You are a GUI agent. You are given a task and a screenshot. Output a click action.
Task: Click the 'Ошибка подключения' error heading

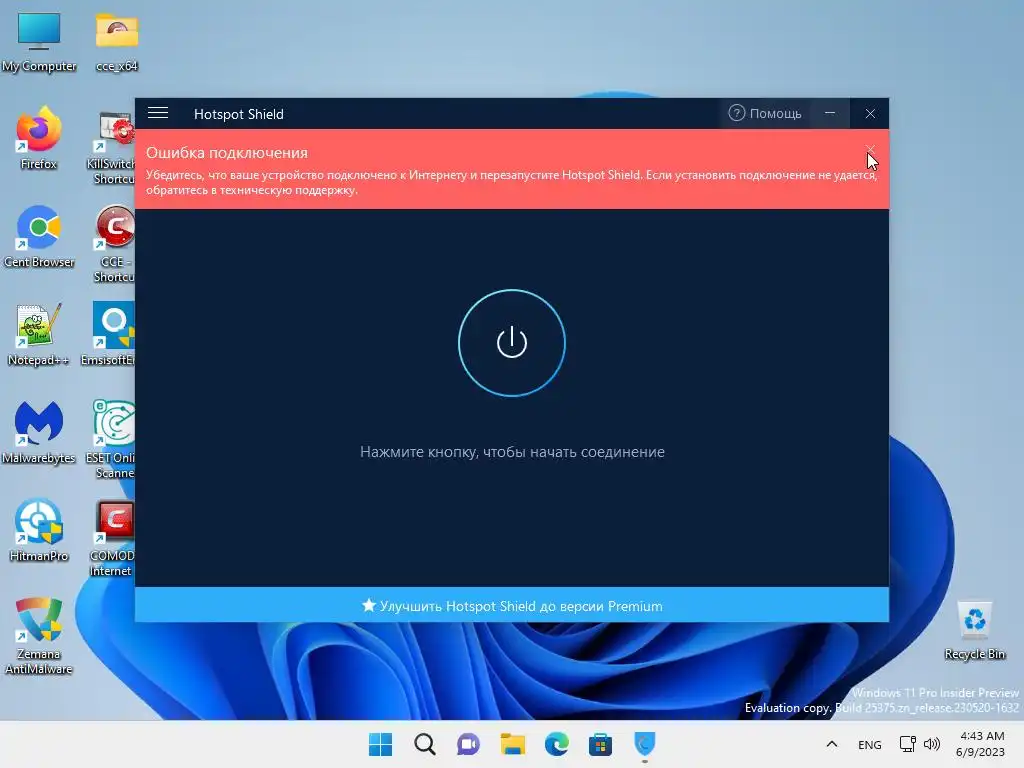pyautogui.click(x=227, y=153)
